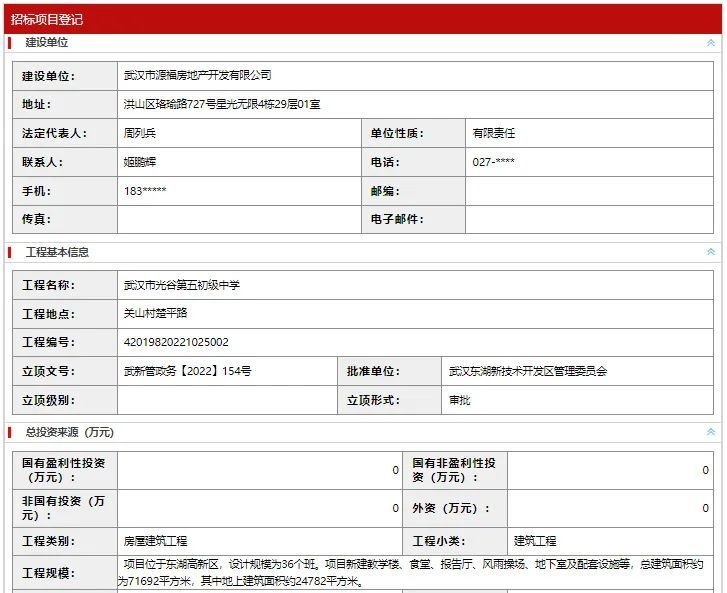Image resolution: width=727 pixels, height=593 pixels.
Task: Click the 工程规模 description text
Action: (x=410, y=573)
